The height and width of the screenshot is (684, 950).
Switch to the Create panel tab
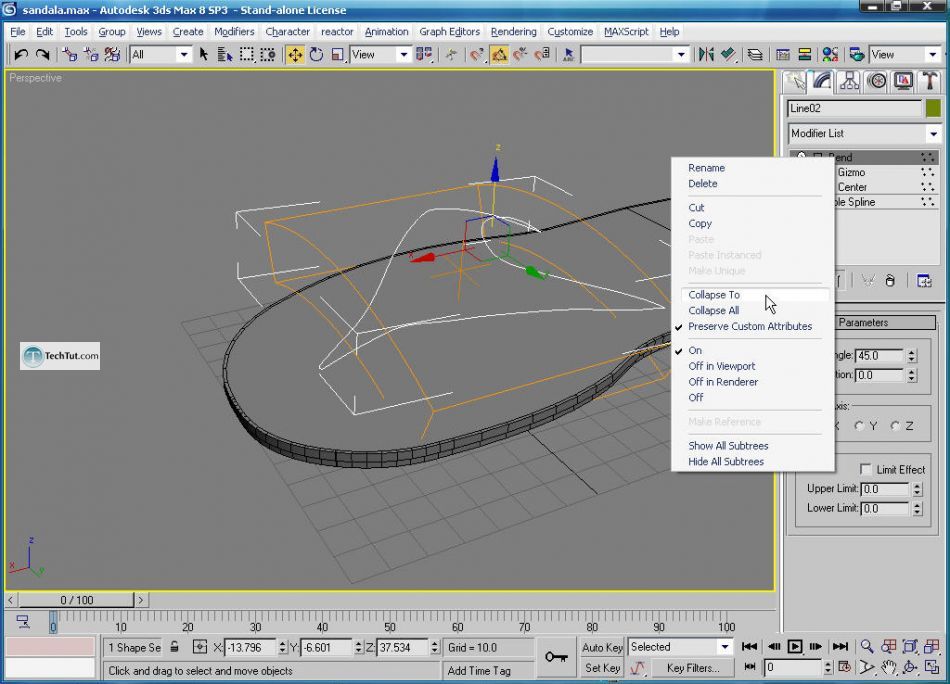coord(794,82)
